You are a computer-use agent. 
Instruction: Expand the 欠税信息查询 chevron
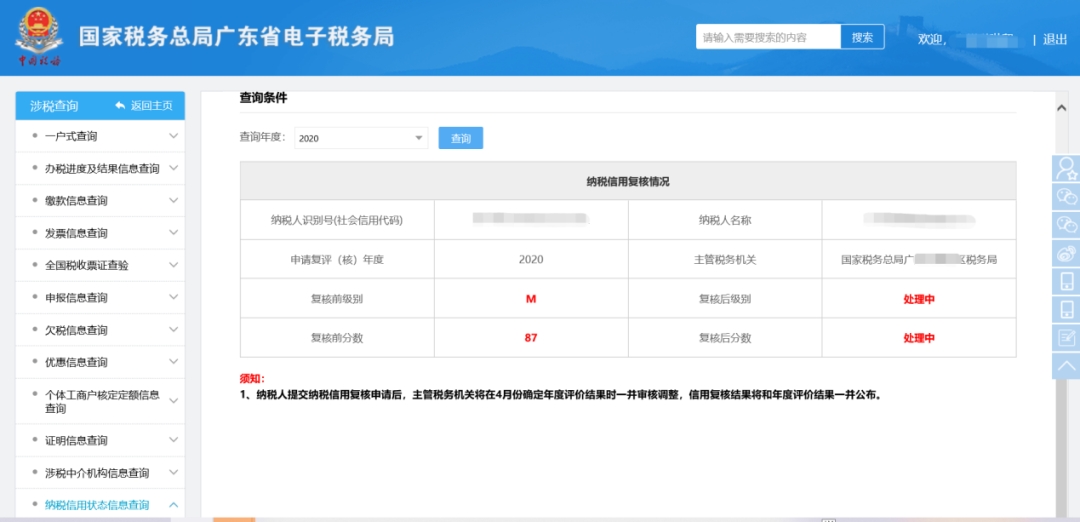click(174, 330)
